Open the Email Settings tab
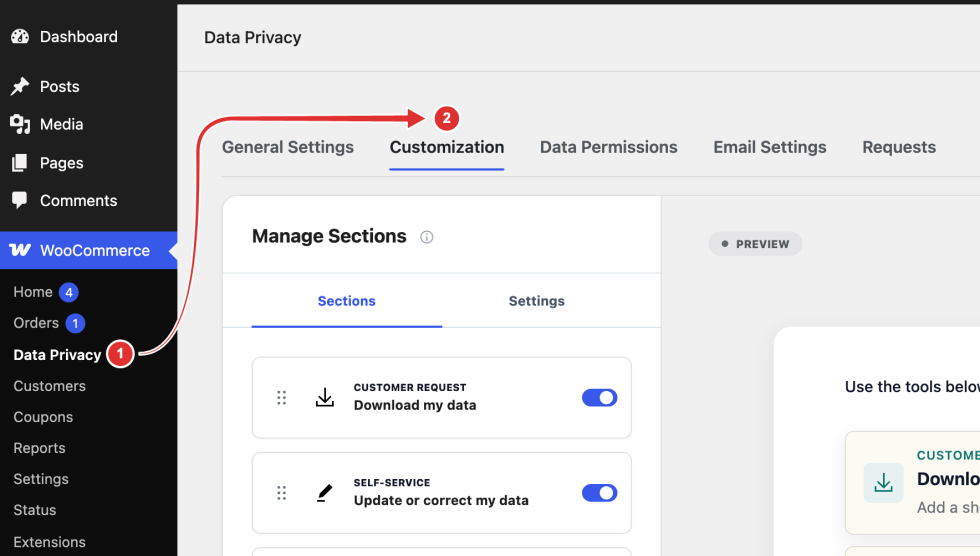 (770, 147)
